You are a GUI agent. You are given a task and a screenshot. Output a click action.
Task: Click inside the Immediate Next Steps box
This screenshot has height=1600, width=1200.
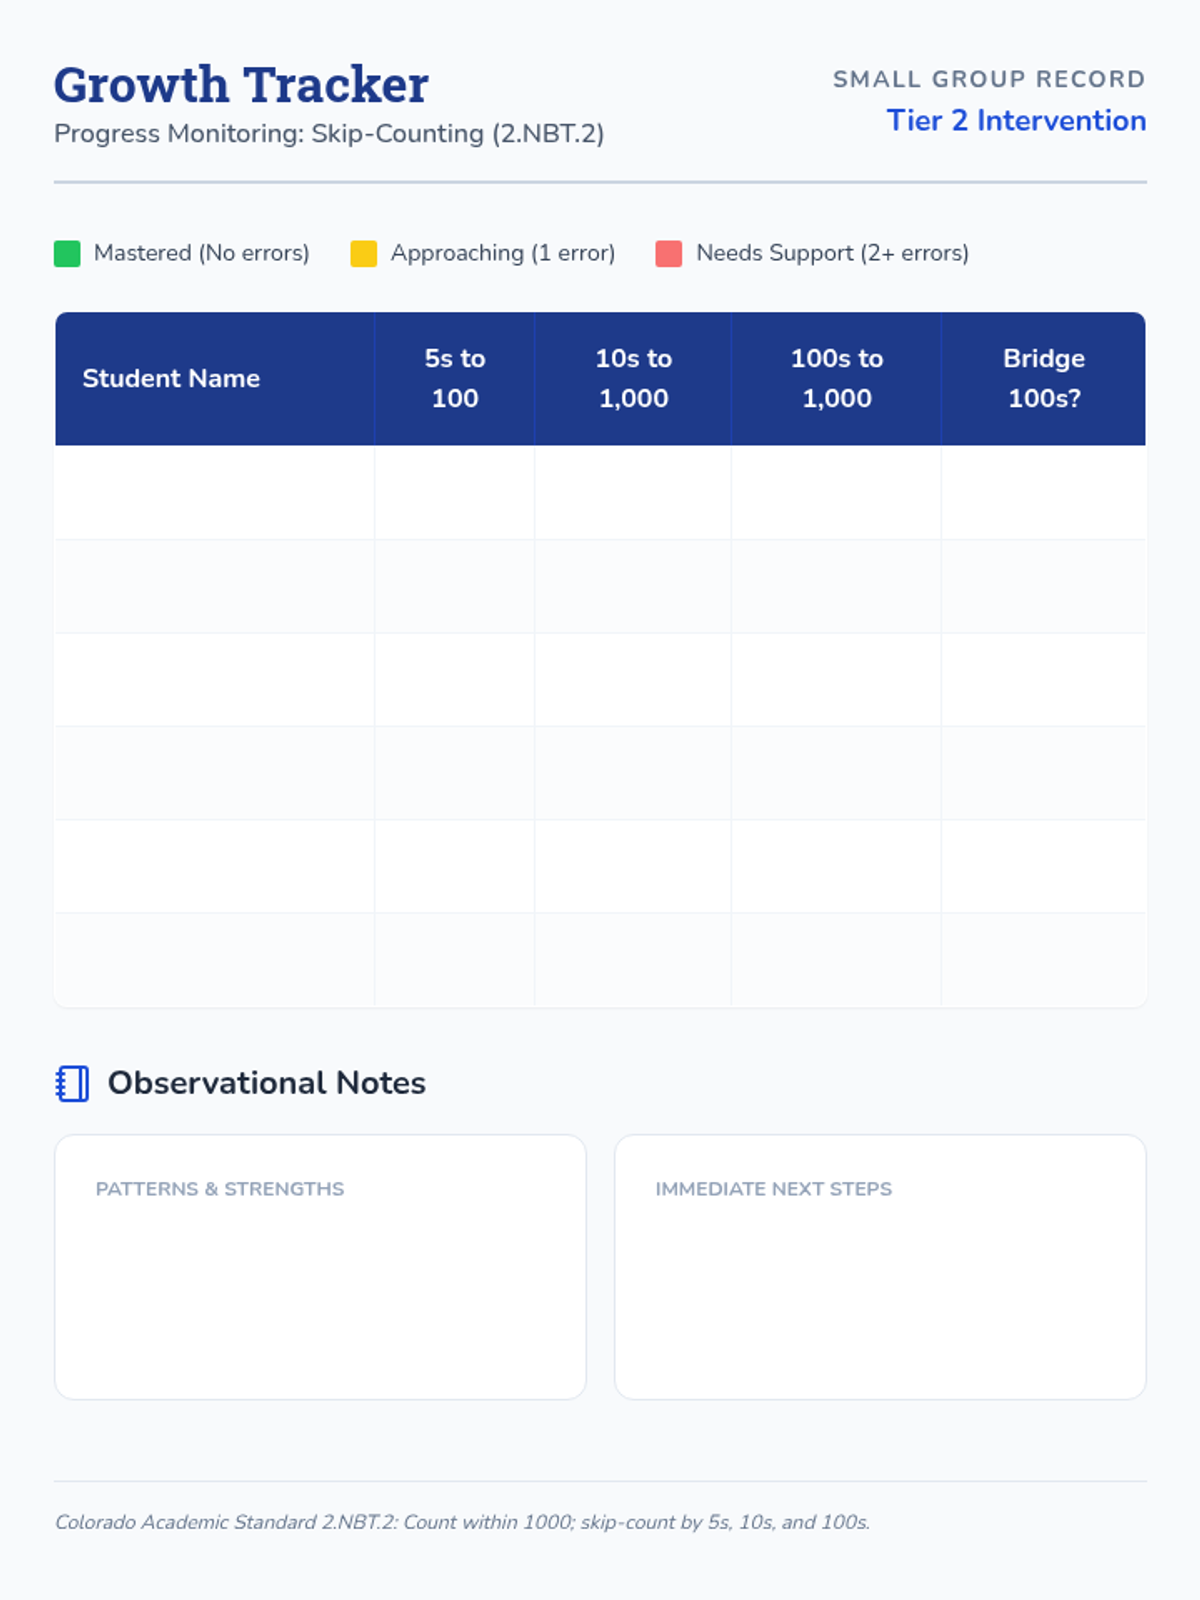pyautogui.click(x=880, y=1290)
